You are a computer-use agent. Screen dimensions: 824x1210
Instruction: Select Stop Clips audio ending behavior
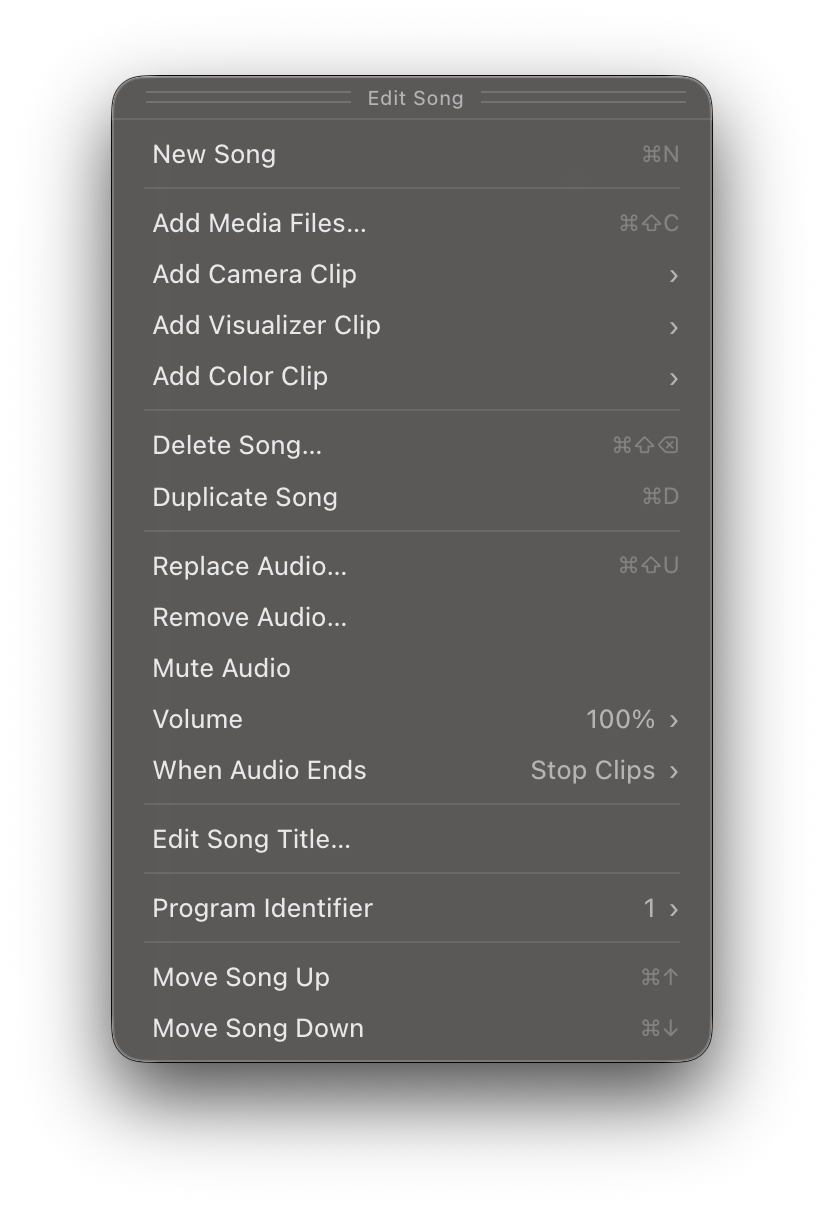(x=592, y=770)
